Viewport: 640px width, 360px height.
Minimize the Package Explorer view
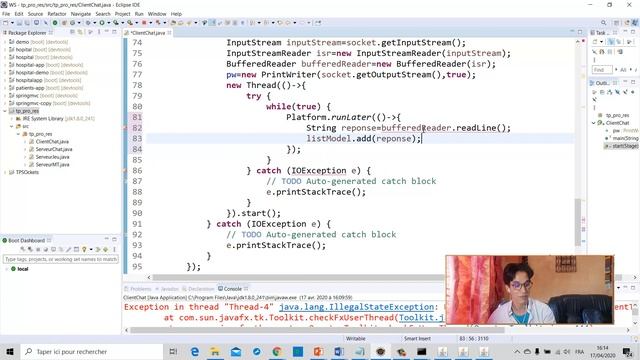click(107, 32)
